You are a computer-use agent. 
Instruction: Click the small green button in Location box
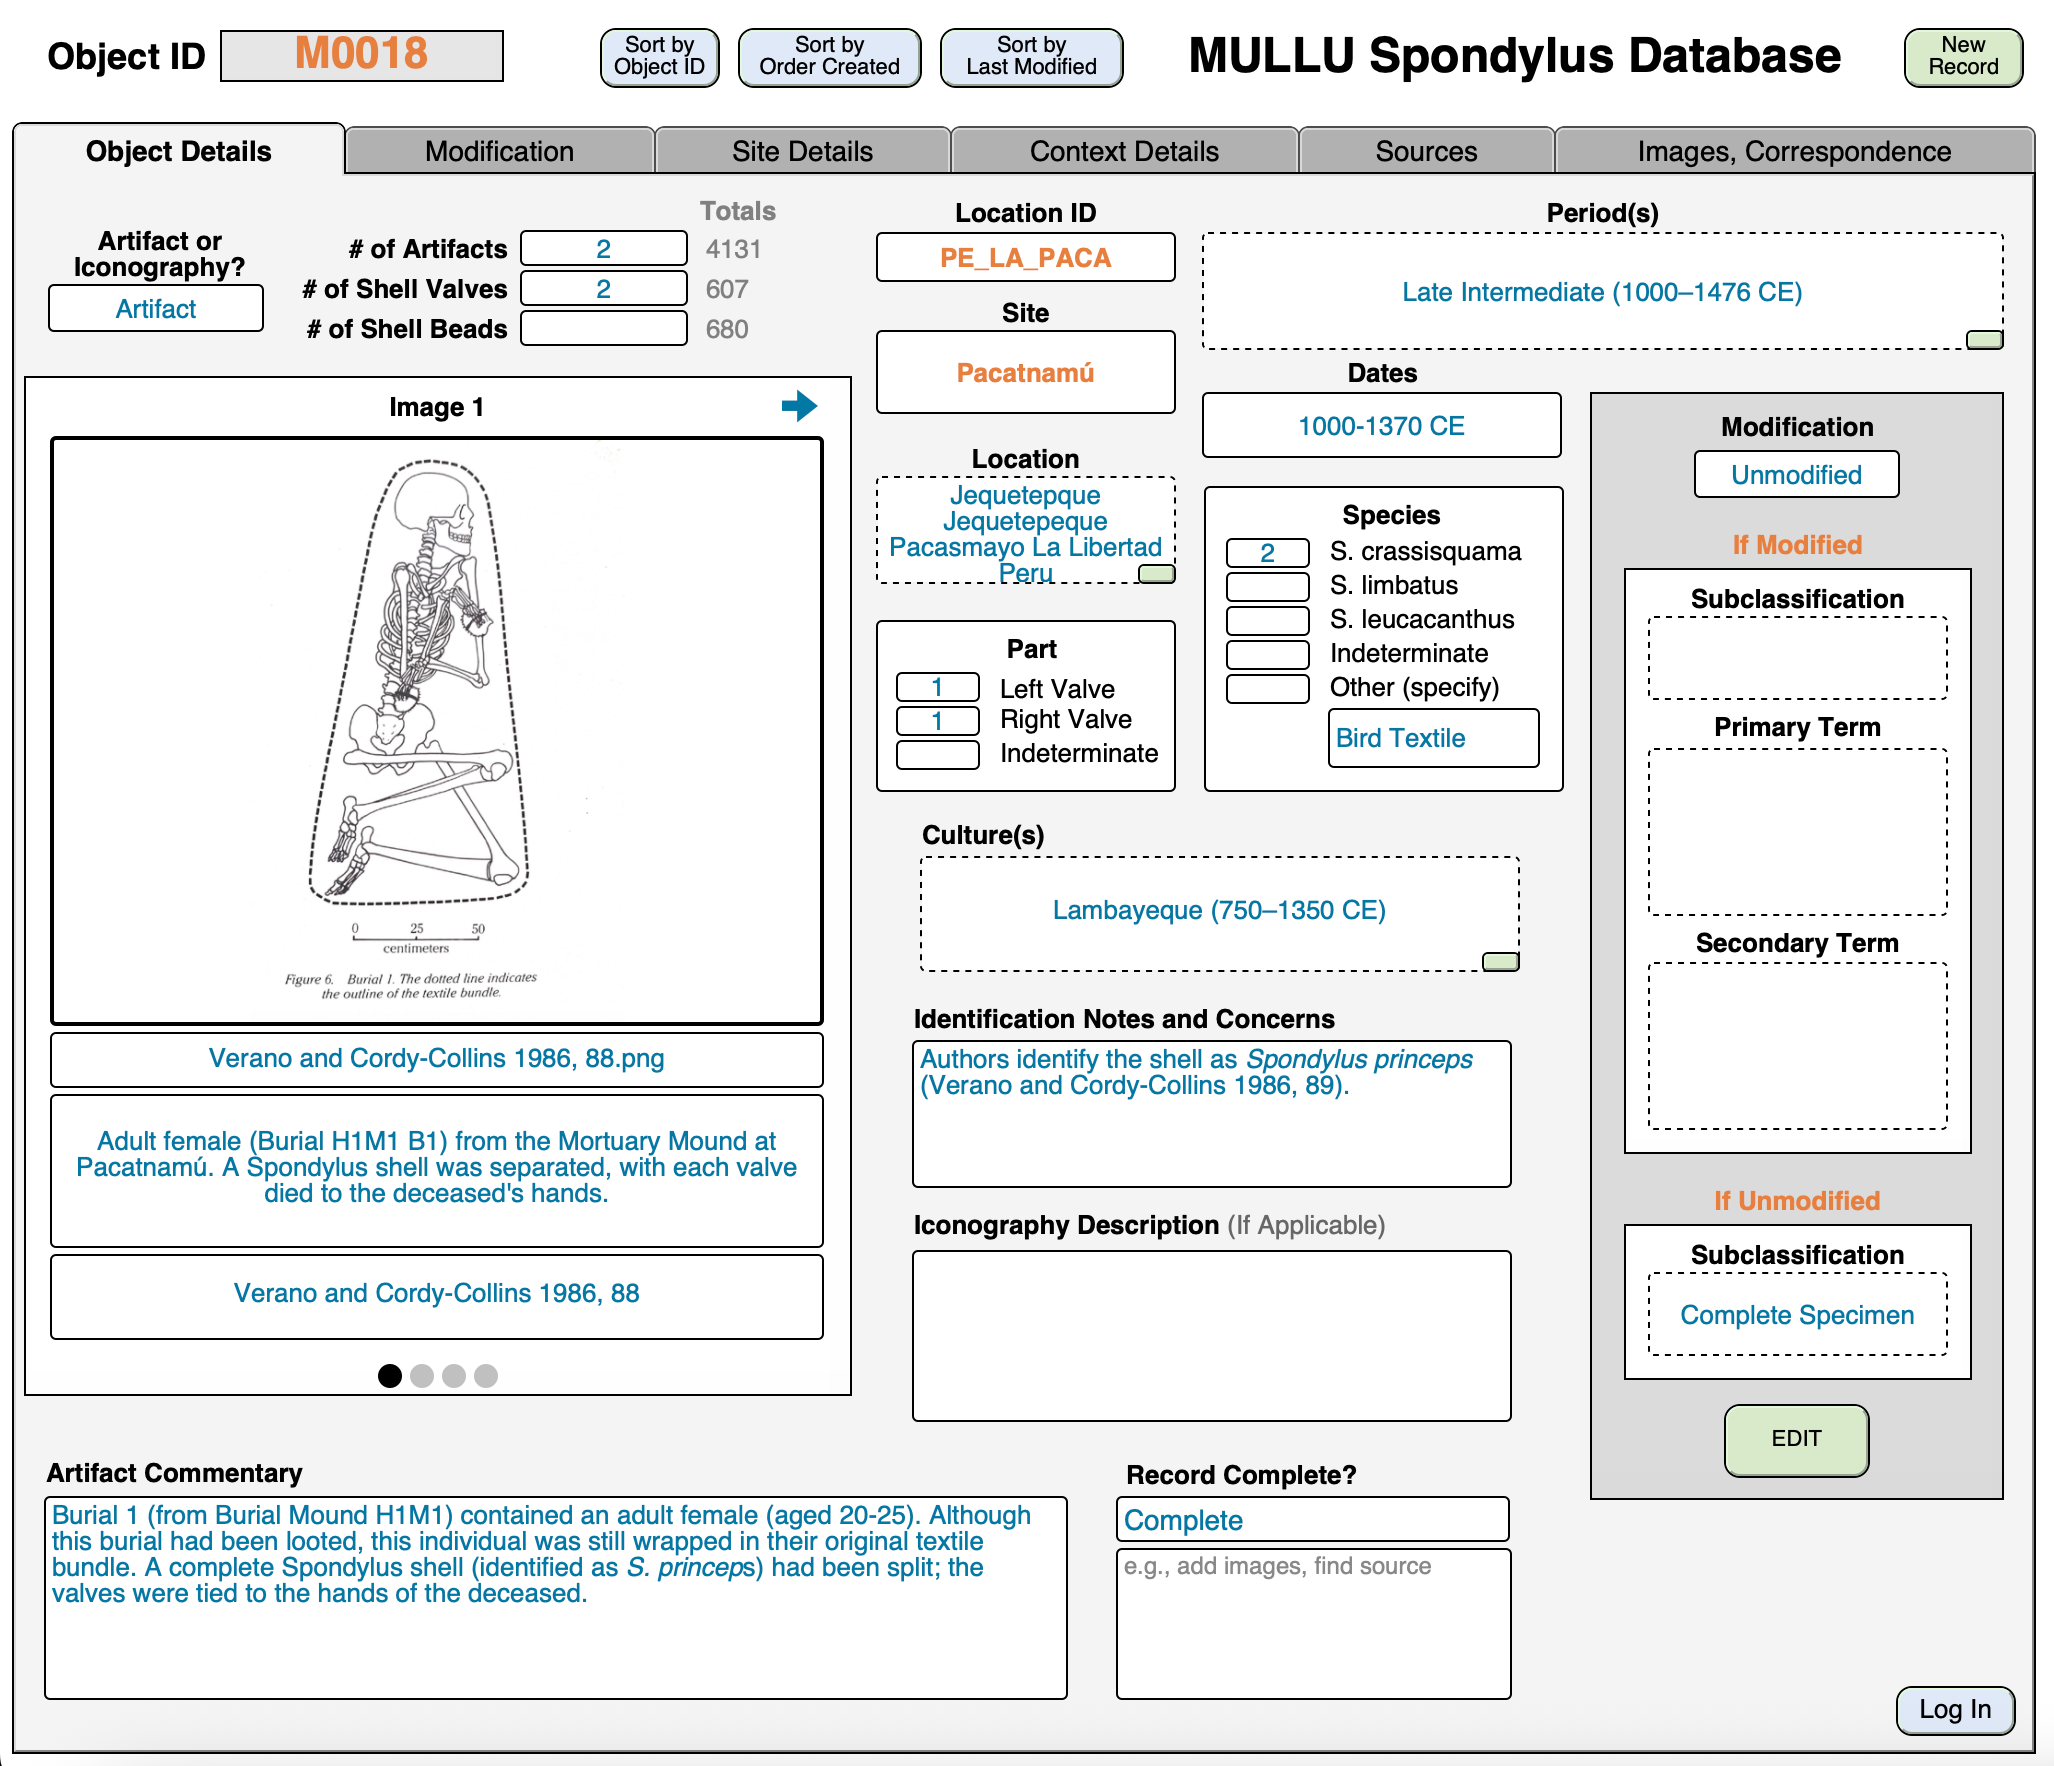(x=1157, y=574)
